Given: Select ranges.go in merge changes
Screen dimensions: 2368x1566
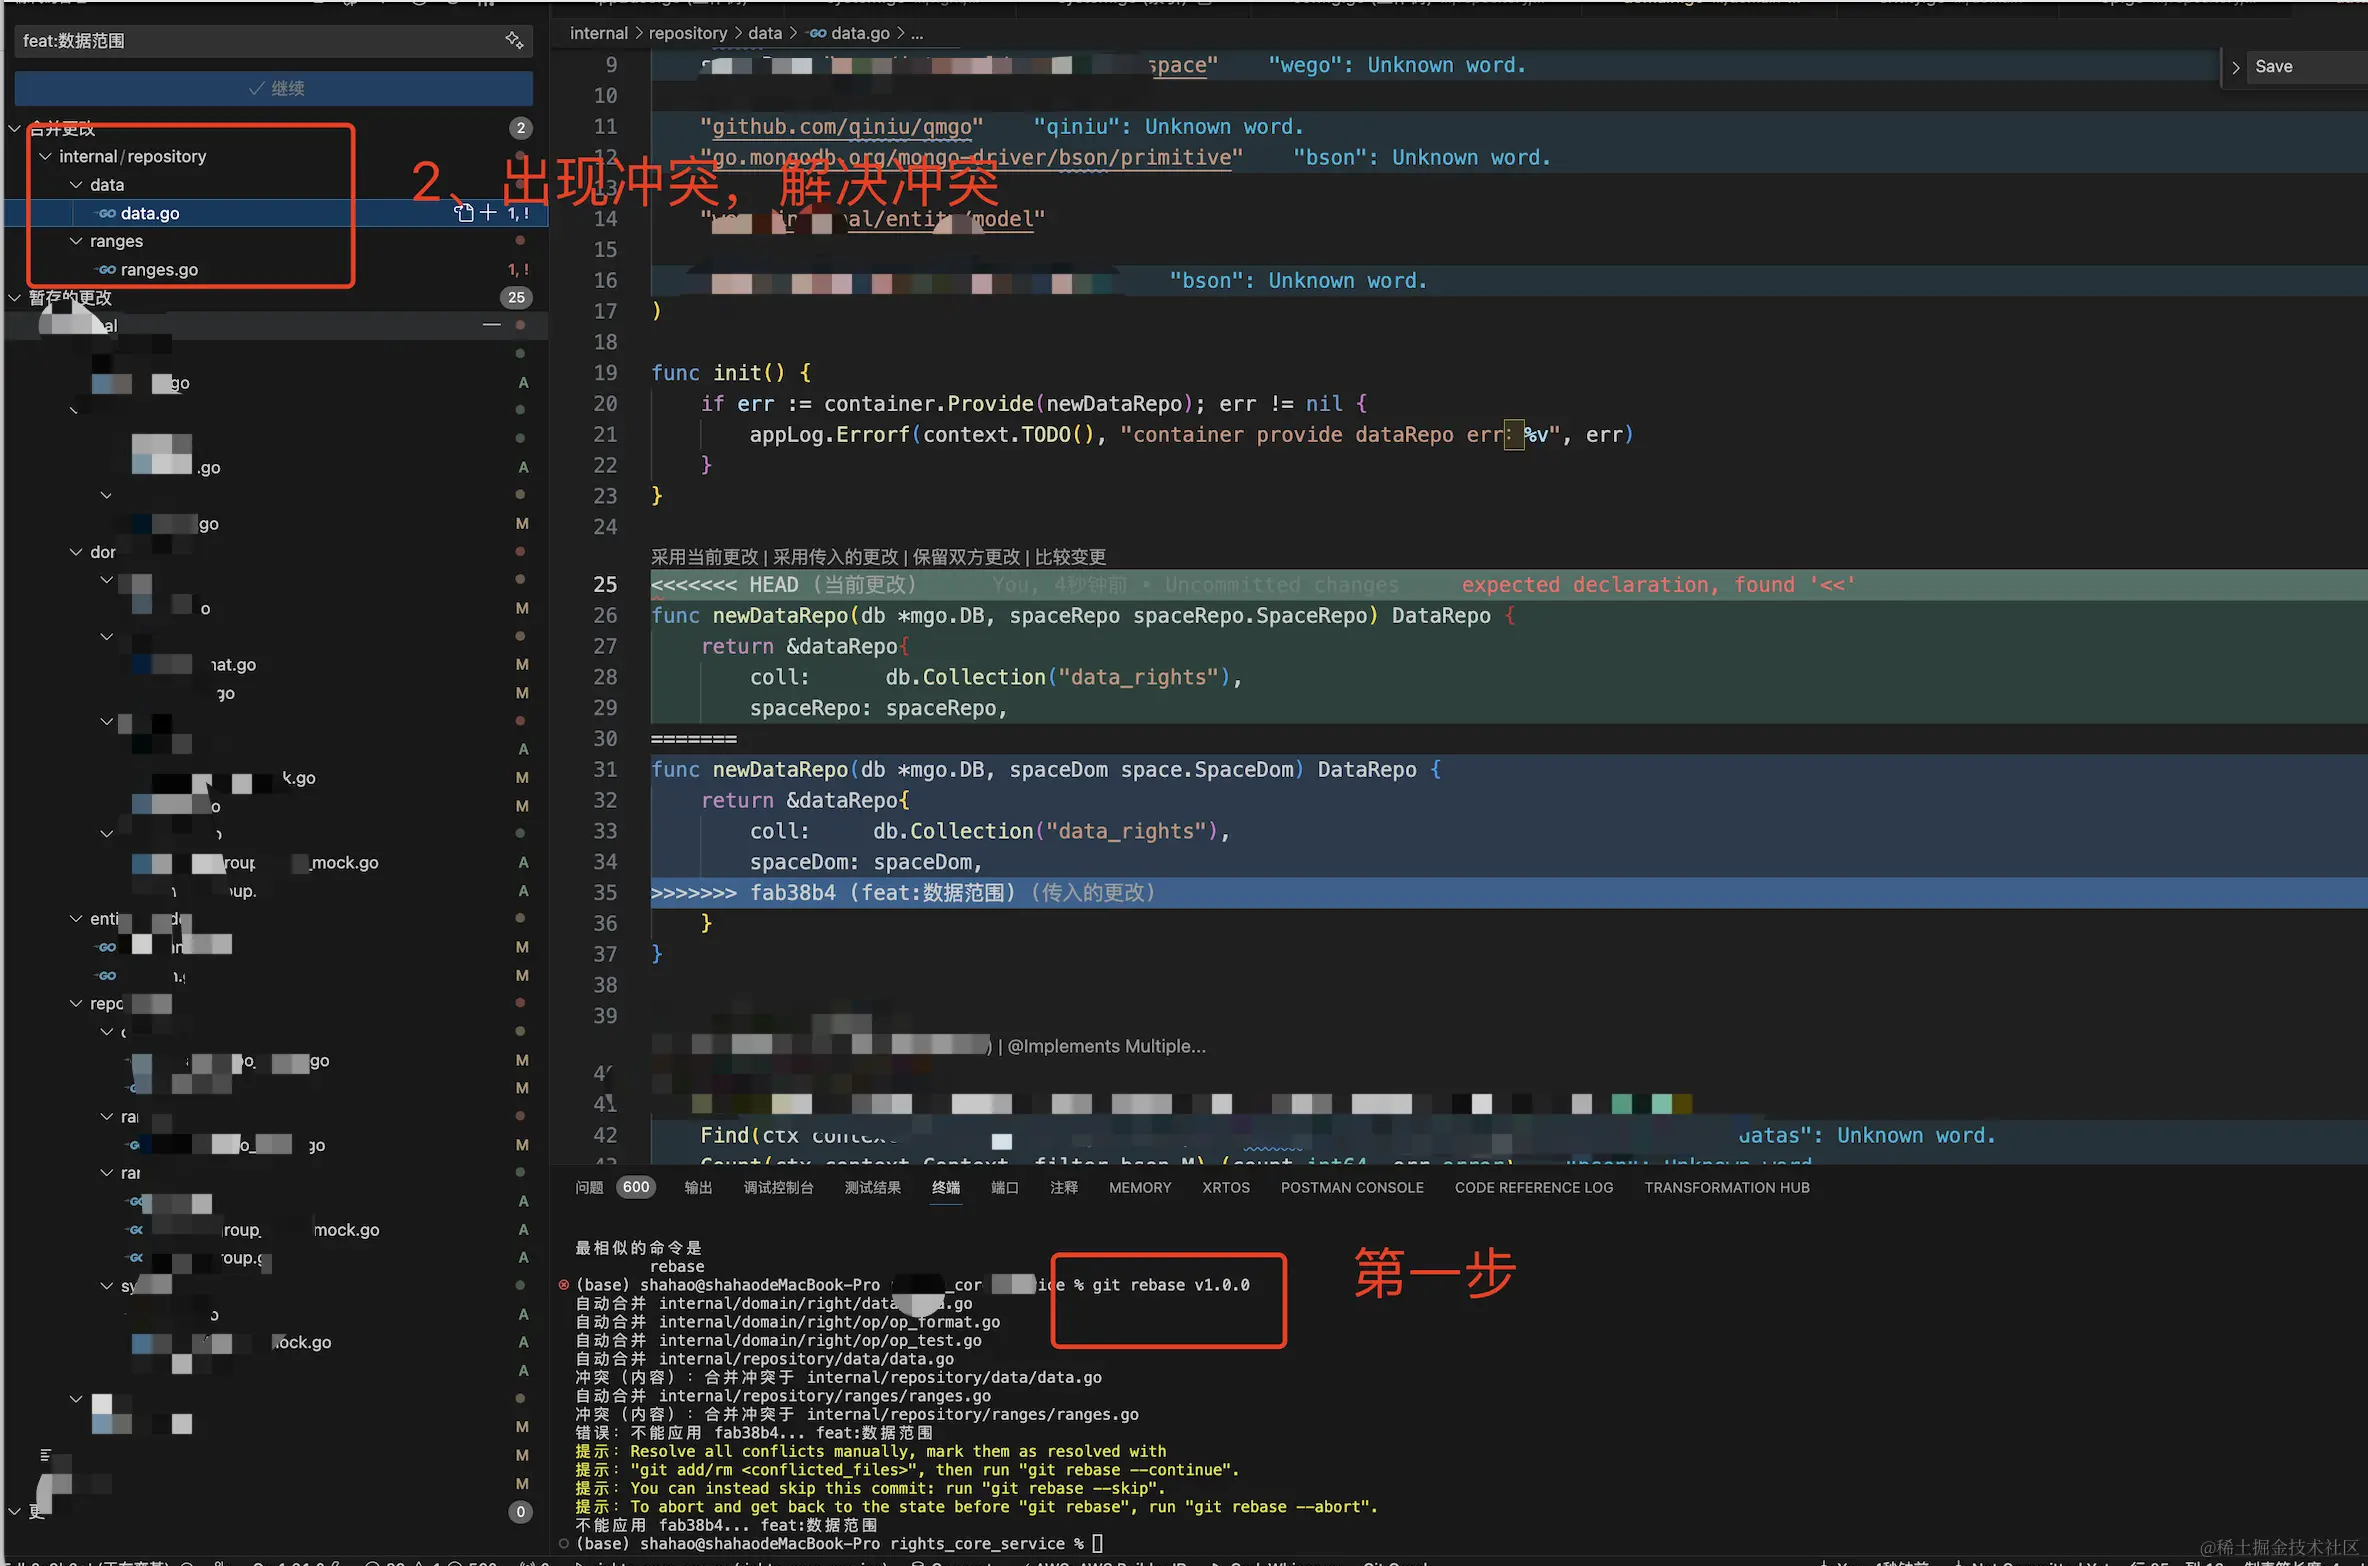Looking at the screenshot, I should coord(159,270).
